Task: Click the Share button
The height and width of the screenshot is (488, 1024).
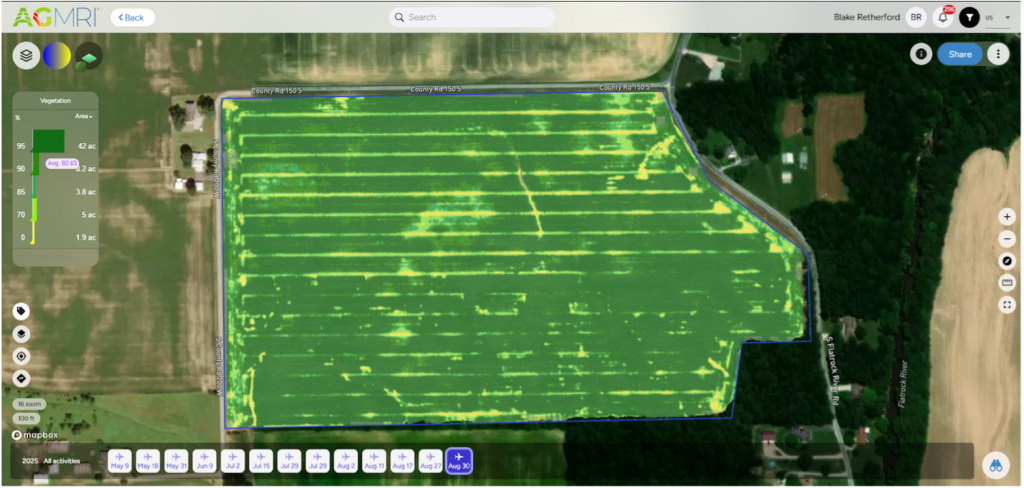Action: pos(959,54)
